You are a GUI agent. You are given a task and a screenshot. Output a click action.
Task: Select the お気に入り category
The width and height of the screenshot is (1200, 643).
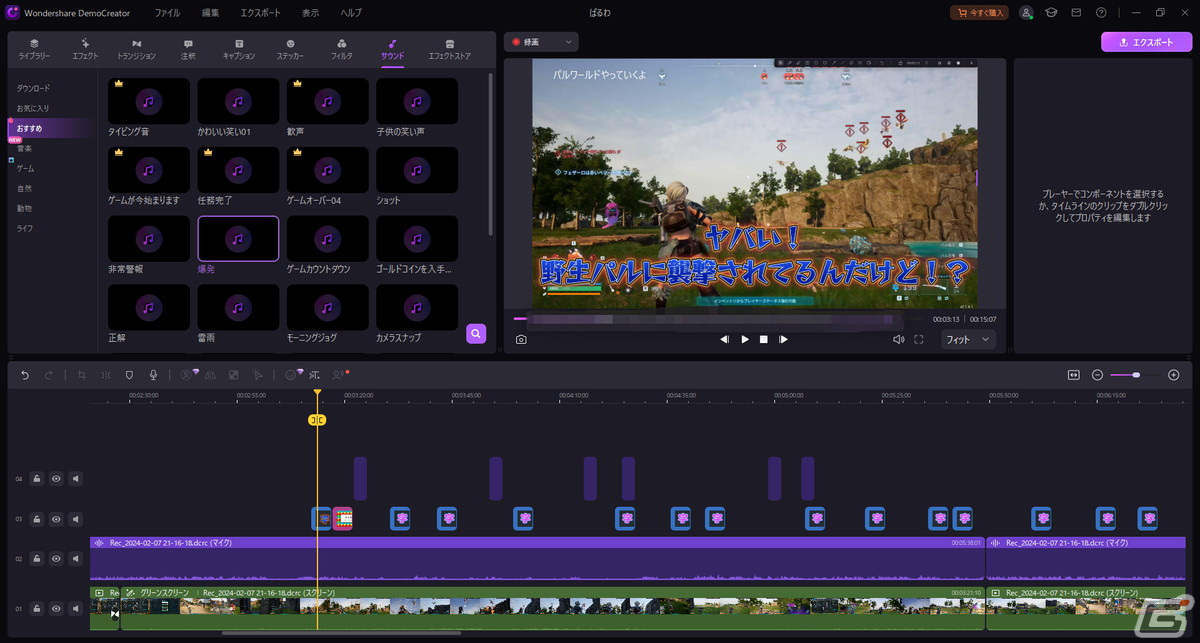(x=33, y=108)
